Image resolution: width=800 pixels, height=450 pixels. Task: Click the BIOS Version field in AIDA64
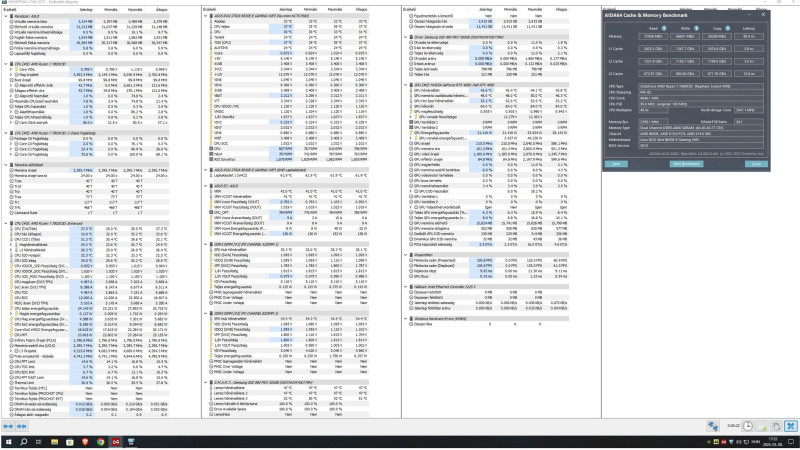pos(701,145)
